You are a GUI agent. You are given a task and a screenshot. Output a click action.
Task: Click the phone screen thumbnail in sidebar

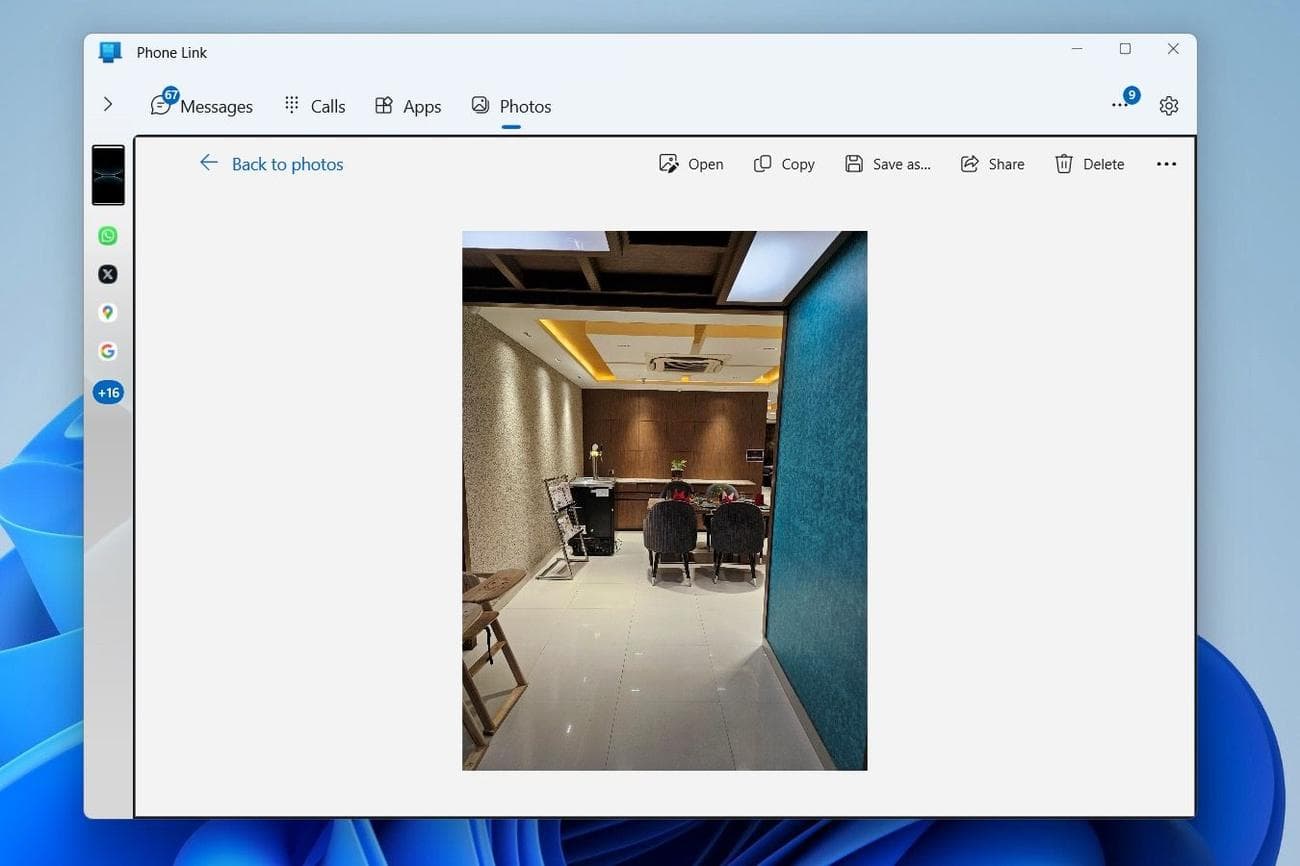coord(108,175)
